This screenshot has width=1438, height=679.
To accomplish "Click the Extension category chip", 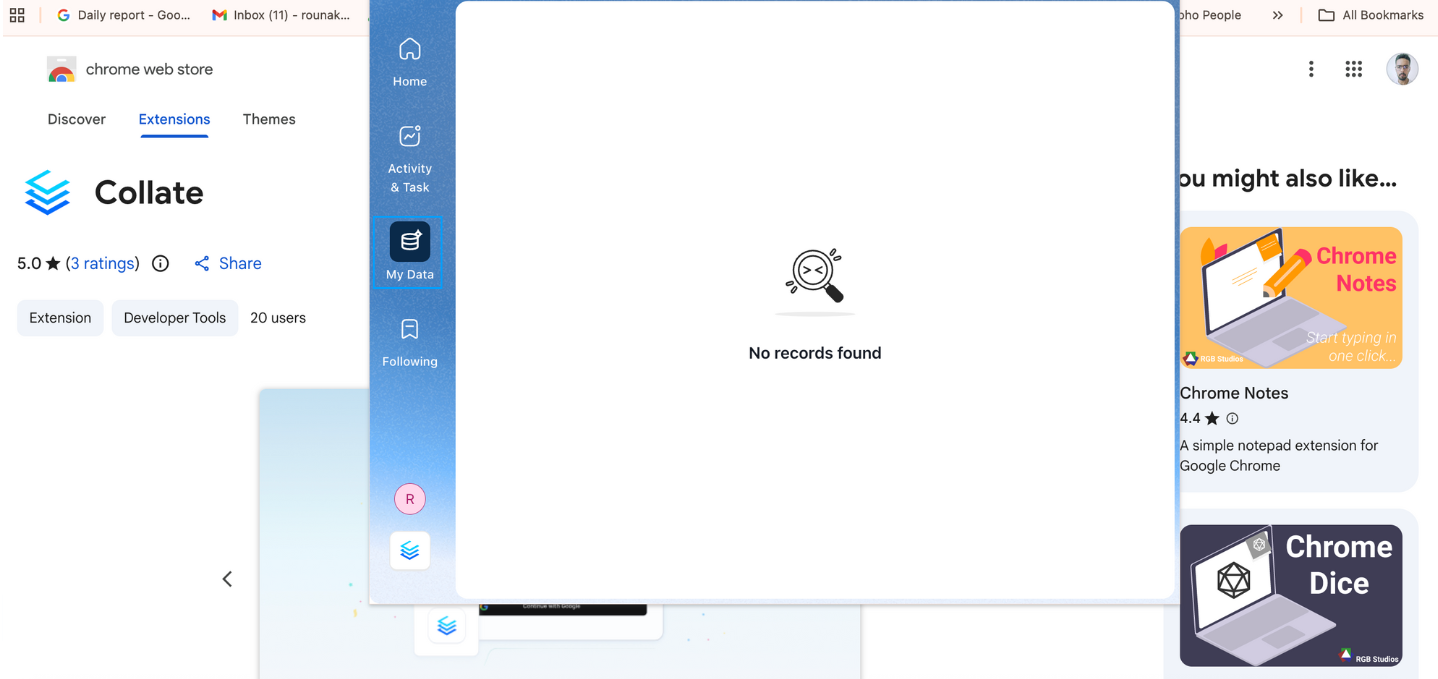I will tap(60, 318).
